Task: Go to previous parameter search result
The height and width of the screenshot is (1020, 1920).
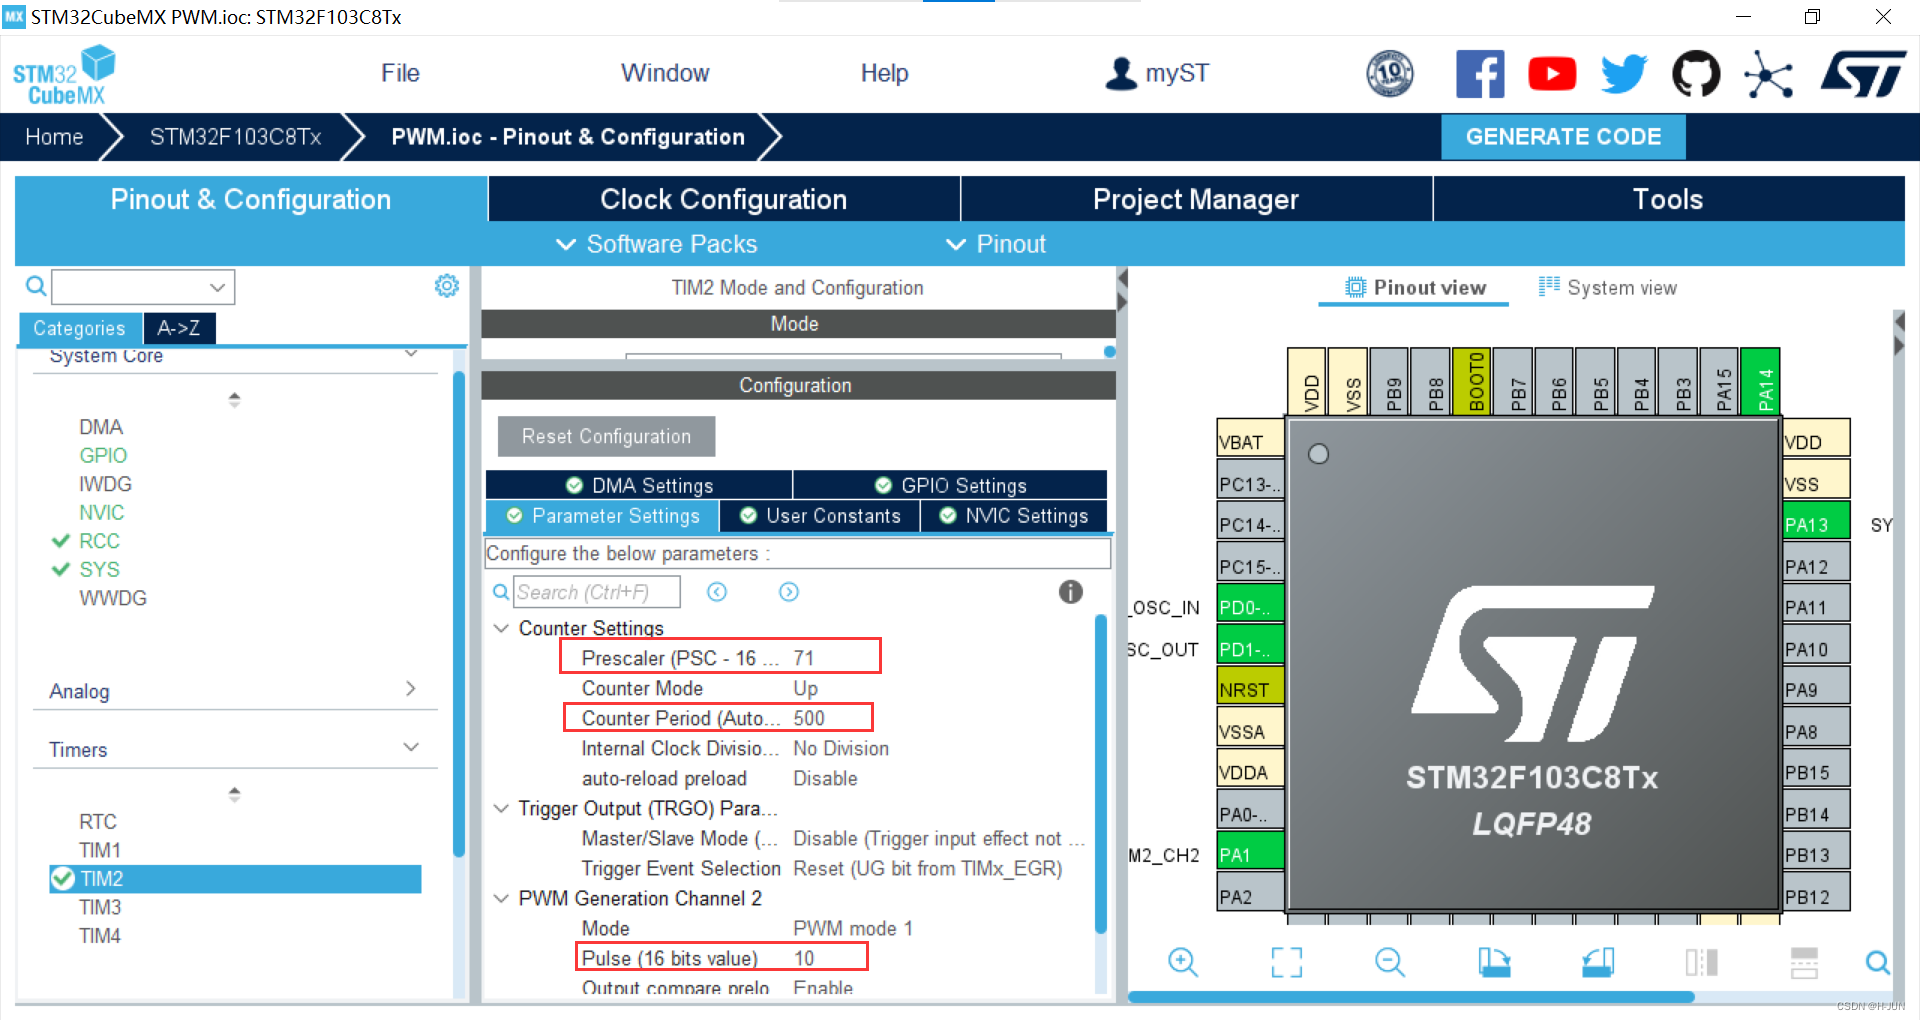Action: click(x=717, y=592)
